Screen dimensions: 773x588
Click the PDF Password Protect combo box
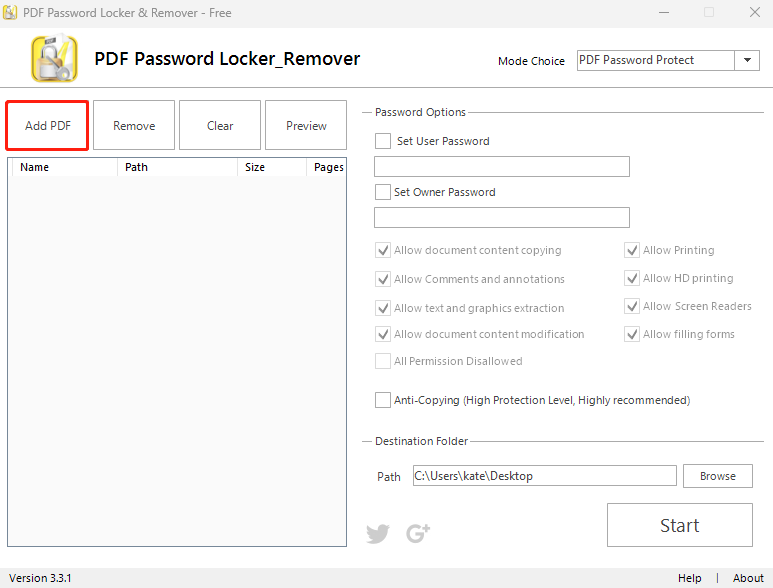(x=668, y=60)
